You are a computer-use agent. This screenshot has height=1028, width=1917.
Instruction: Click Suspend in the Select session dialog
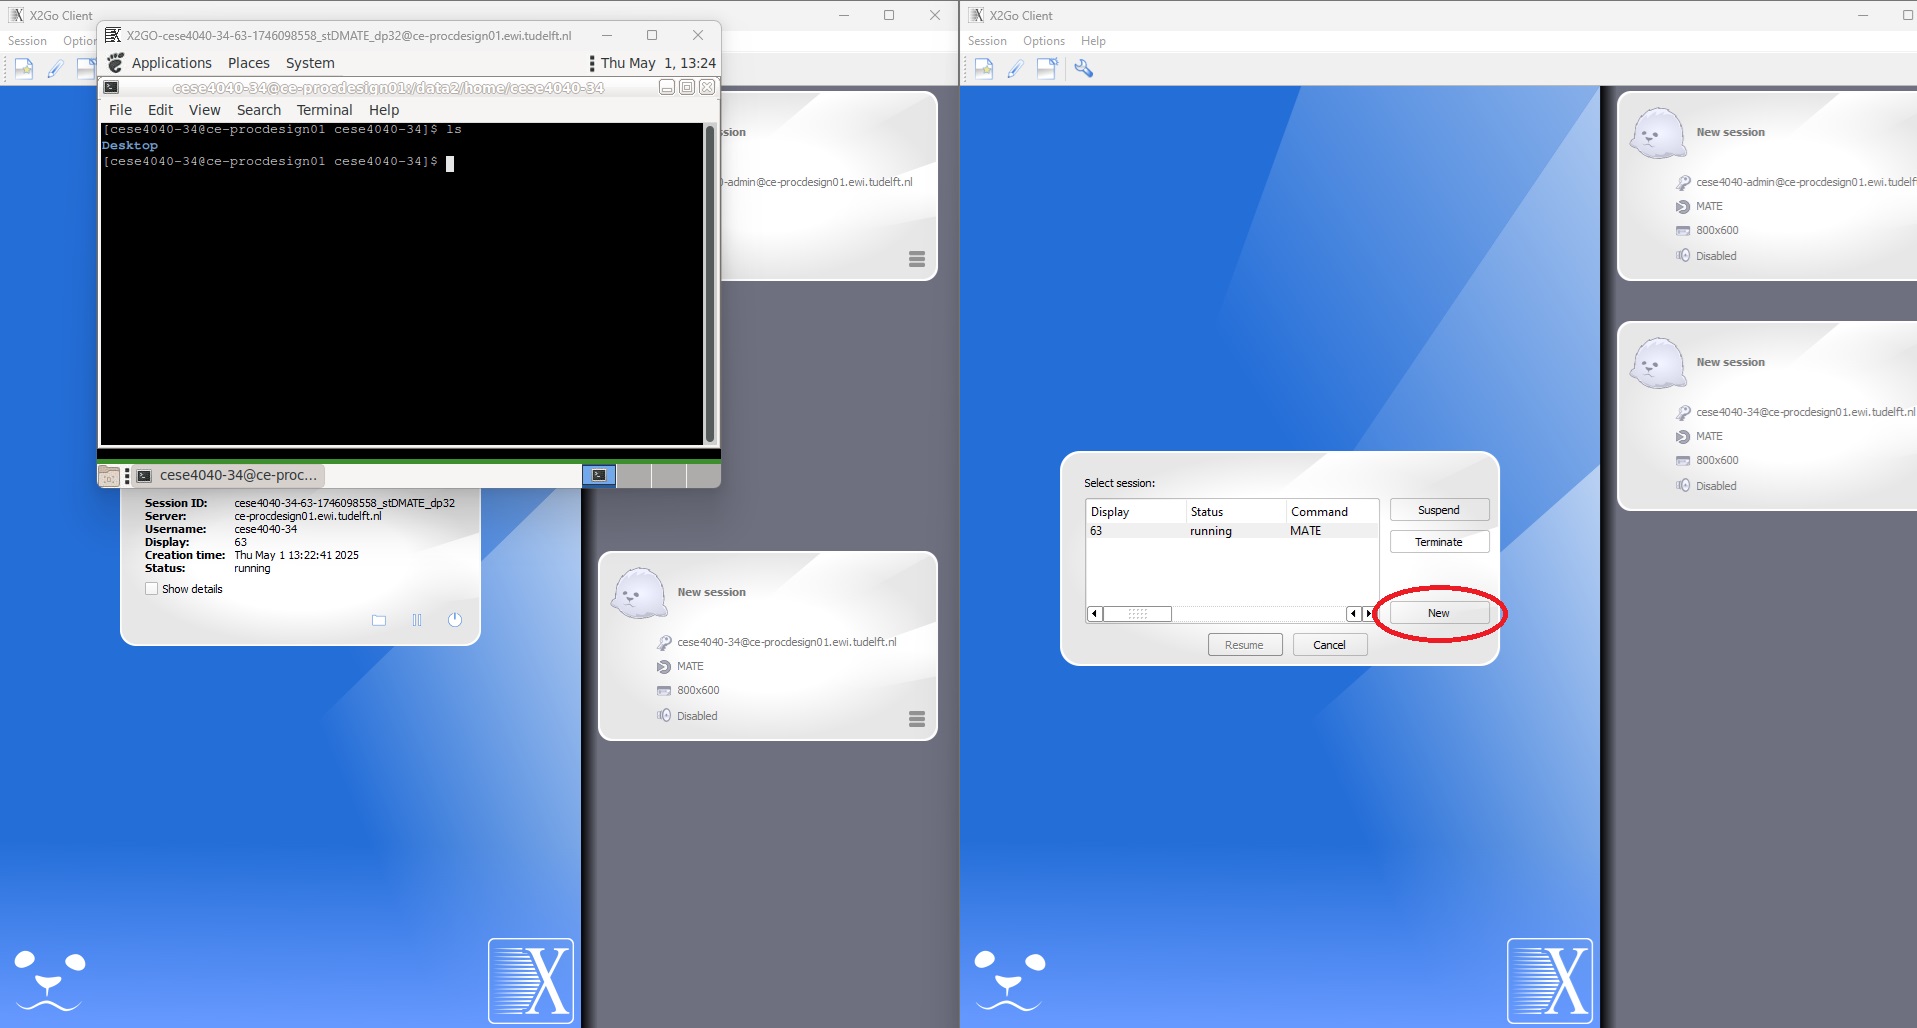pyautogui.click(x=1439, y=510)
